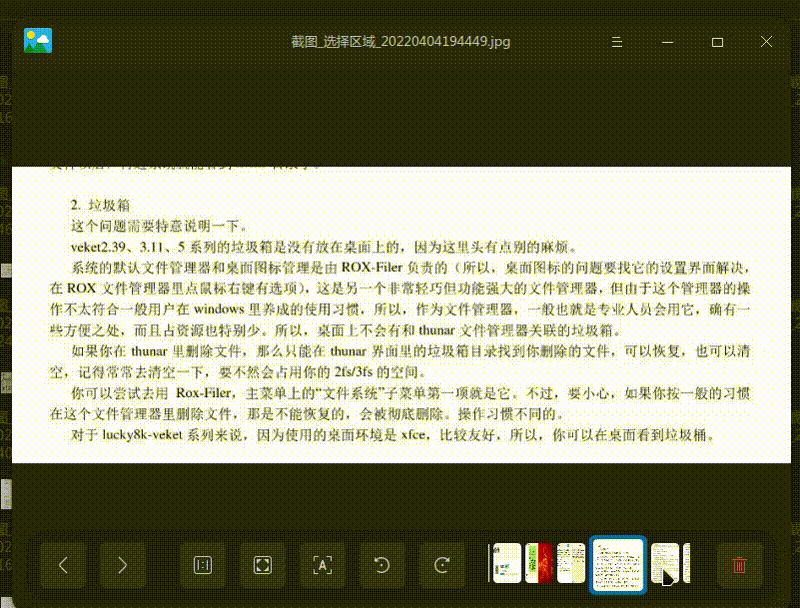Image resolution: width=800 pixels, height=608 pixels.
Task: Select the two-column document thumbnail
Action: pyautogui.click(x=571, y=563)
